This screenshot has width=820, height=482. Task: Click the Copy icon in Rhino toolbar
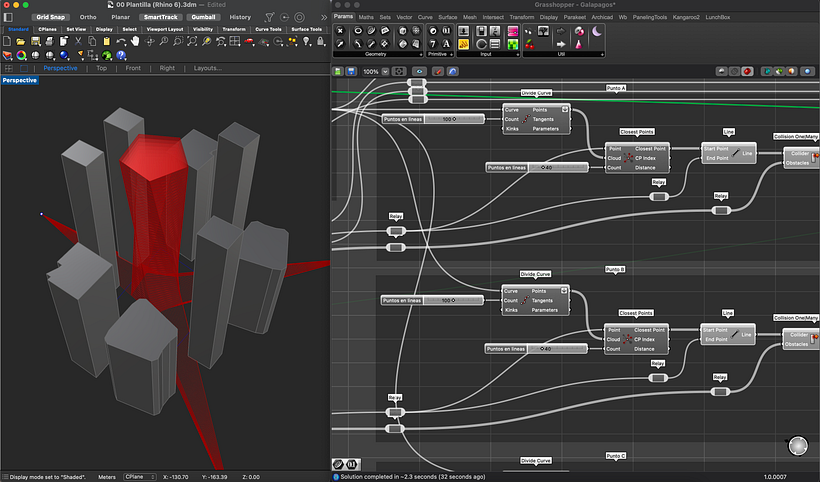[x=92, y=41]
